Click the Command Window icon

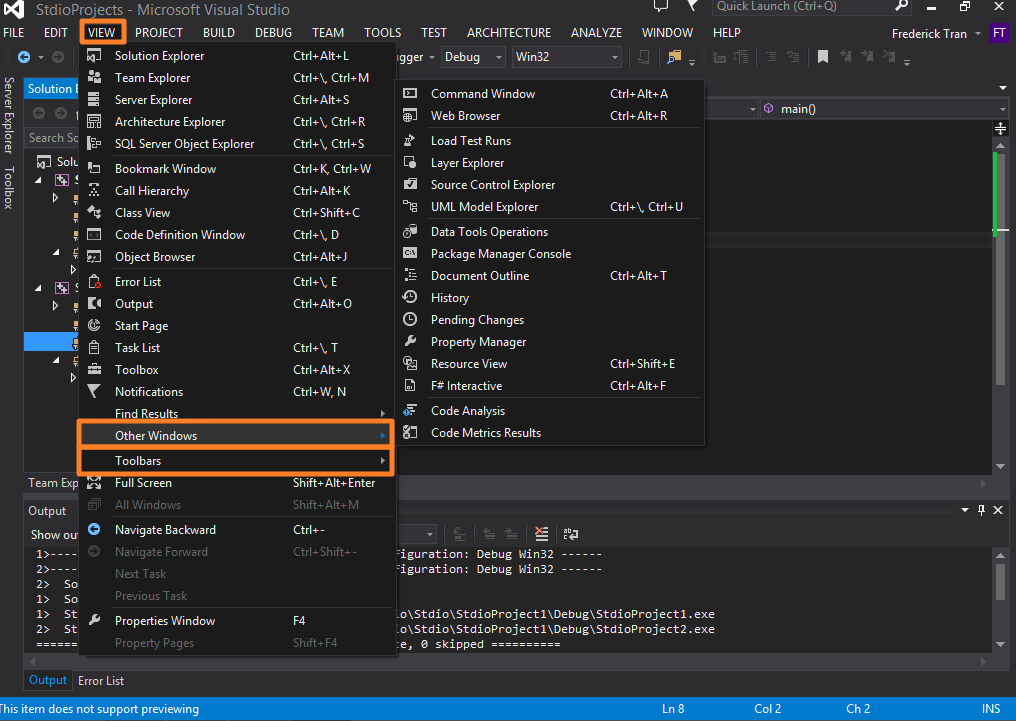(410, 94)
